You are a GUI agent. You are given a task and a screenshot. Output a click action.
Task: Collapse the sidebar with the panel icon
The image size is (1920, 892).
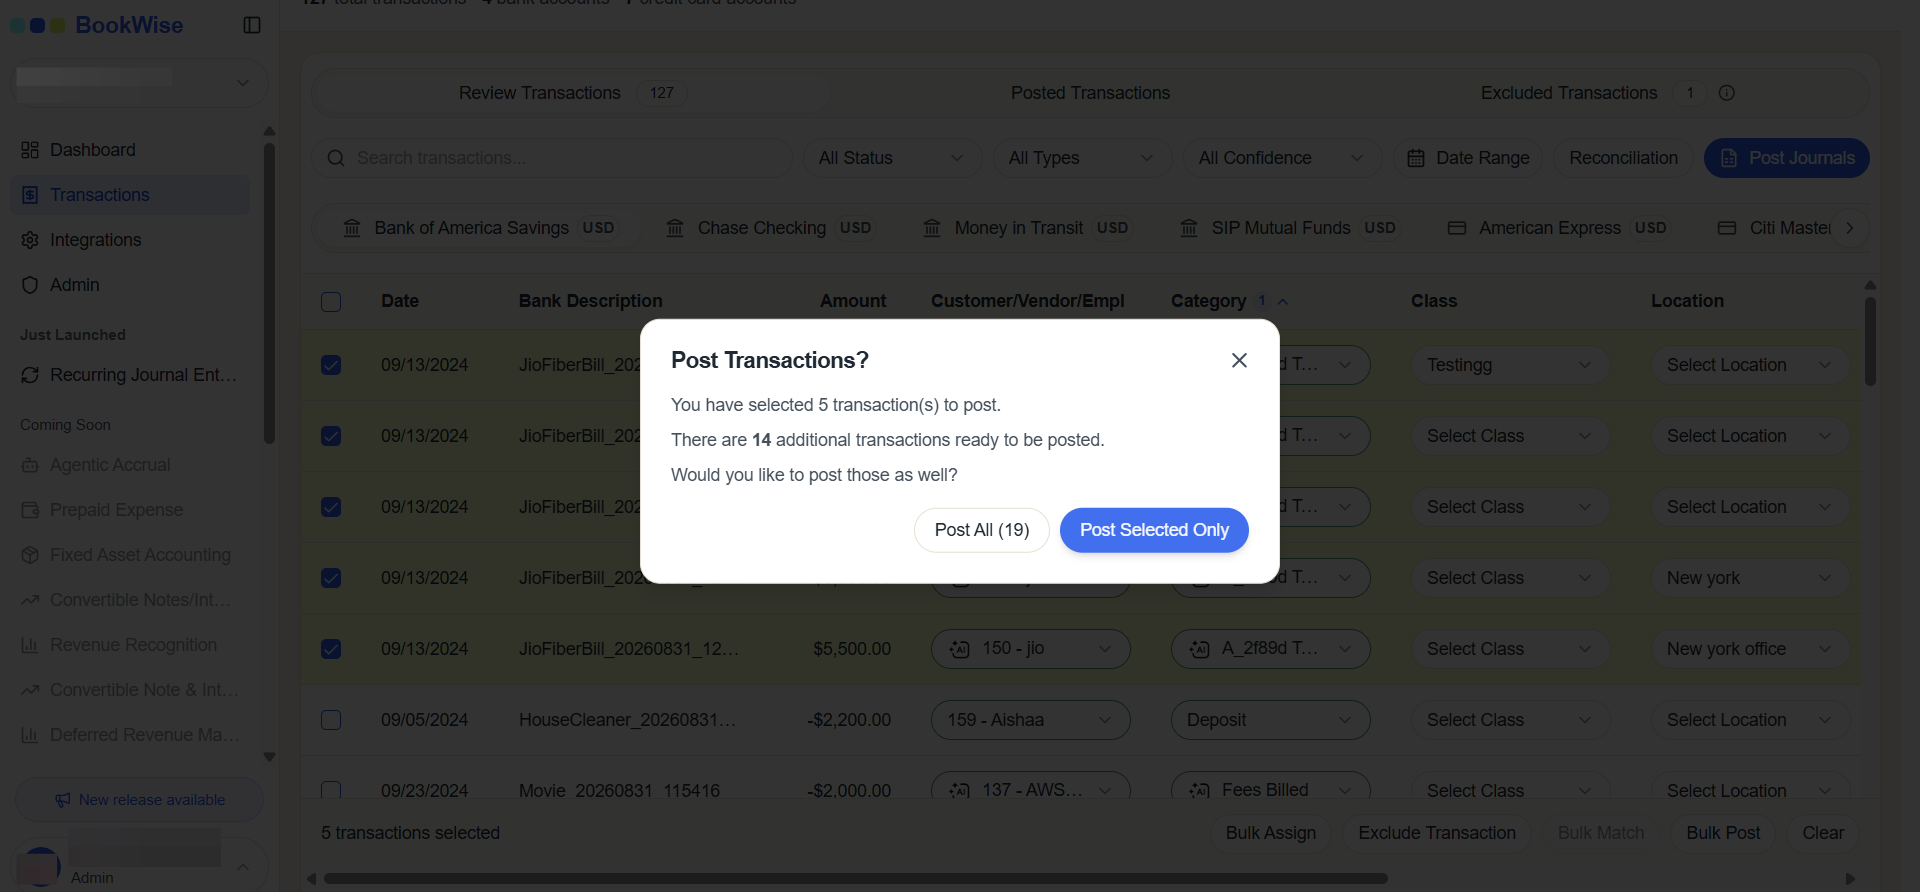click(x=252, y=25)
